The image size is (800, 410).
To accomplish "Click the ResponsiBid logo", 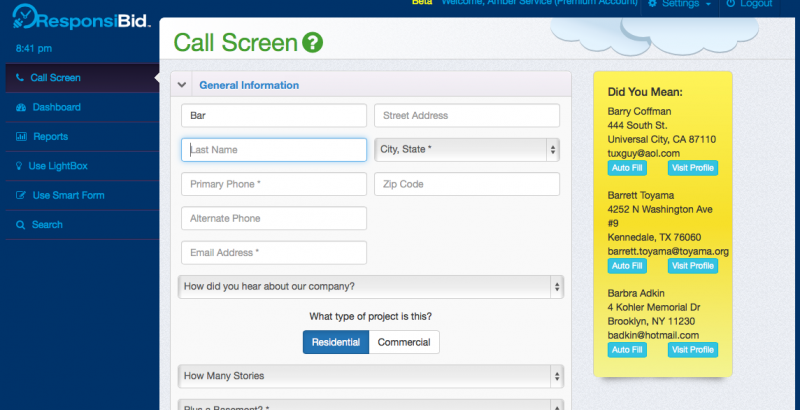I will click(82, 17).
